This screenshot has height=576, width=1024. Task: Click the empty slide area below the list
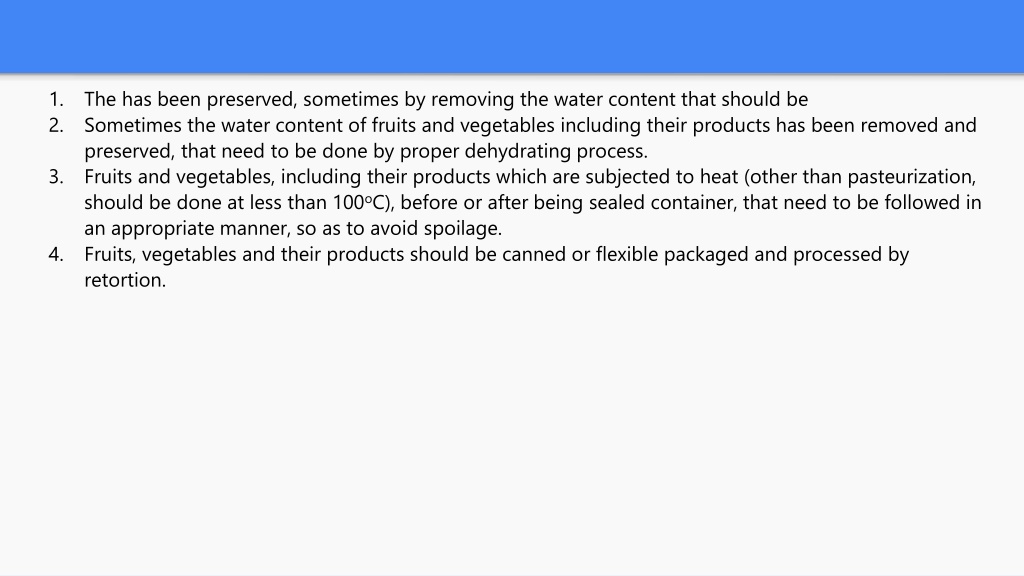512,431
